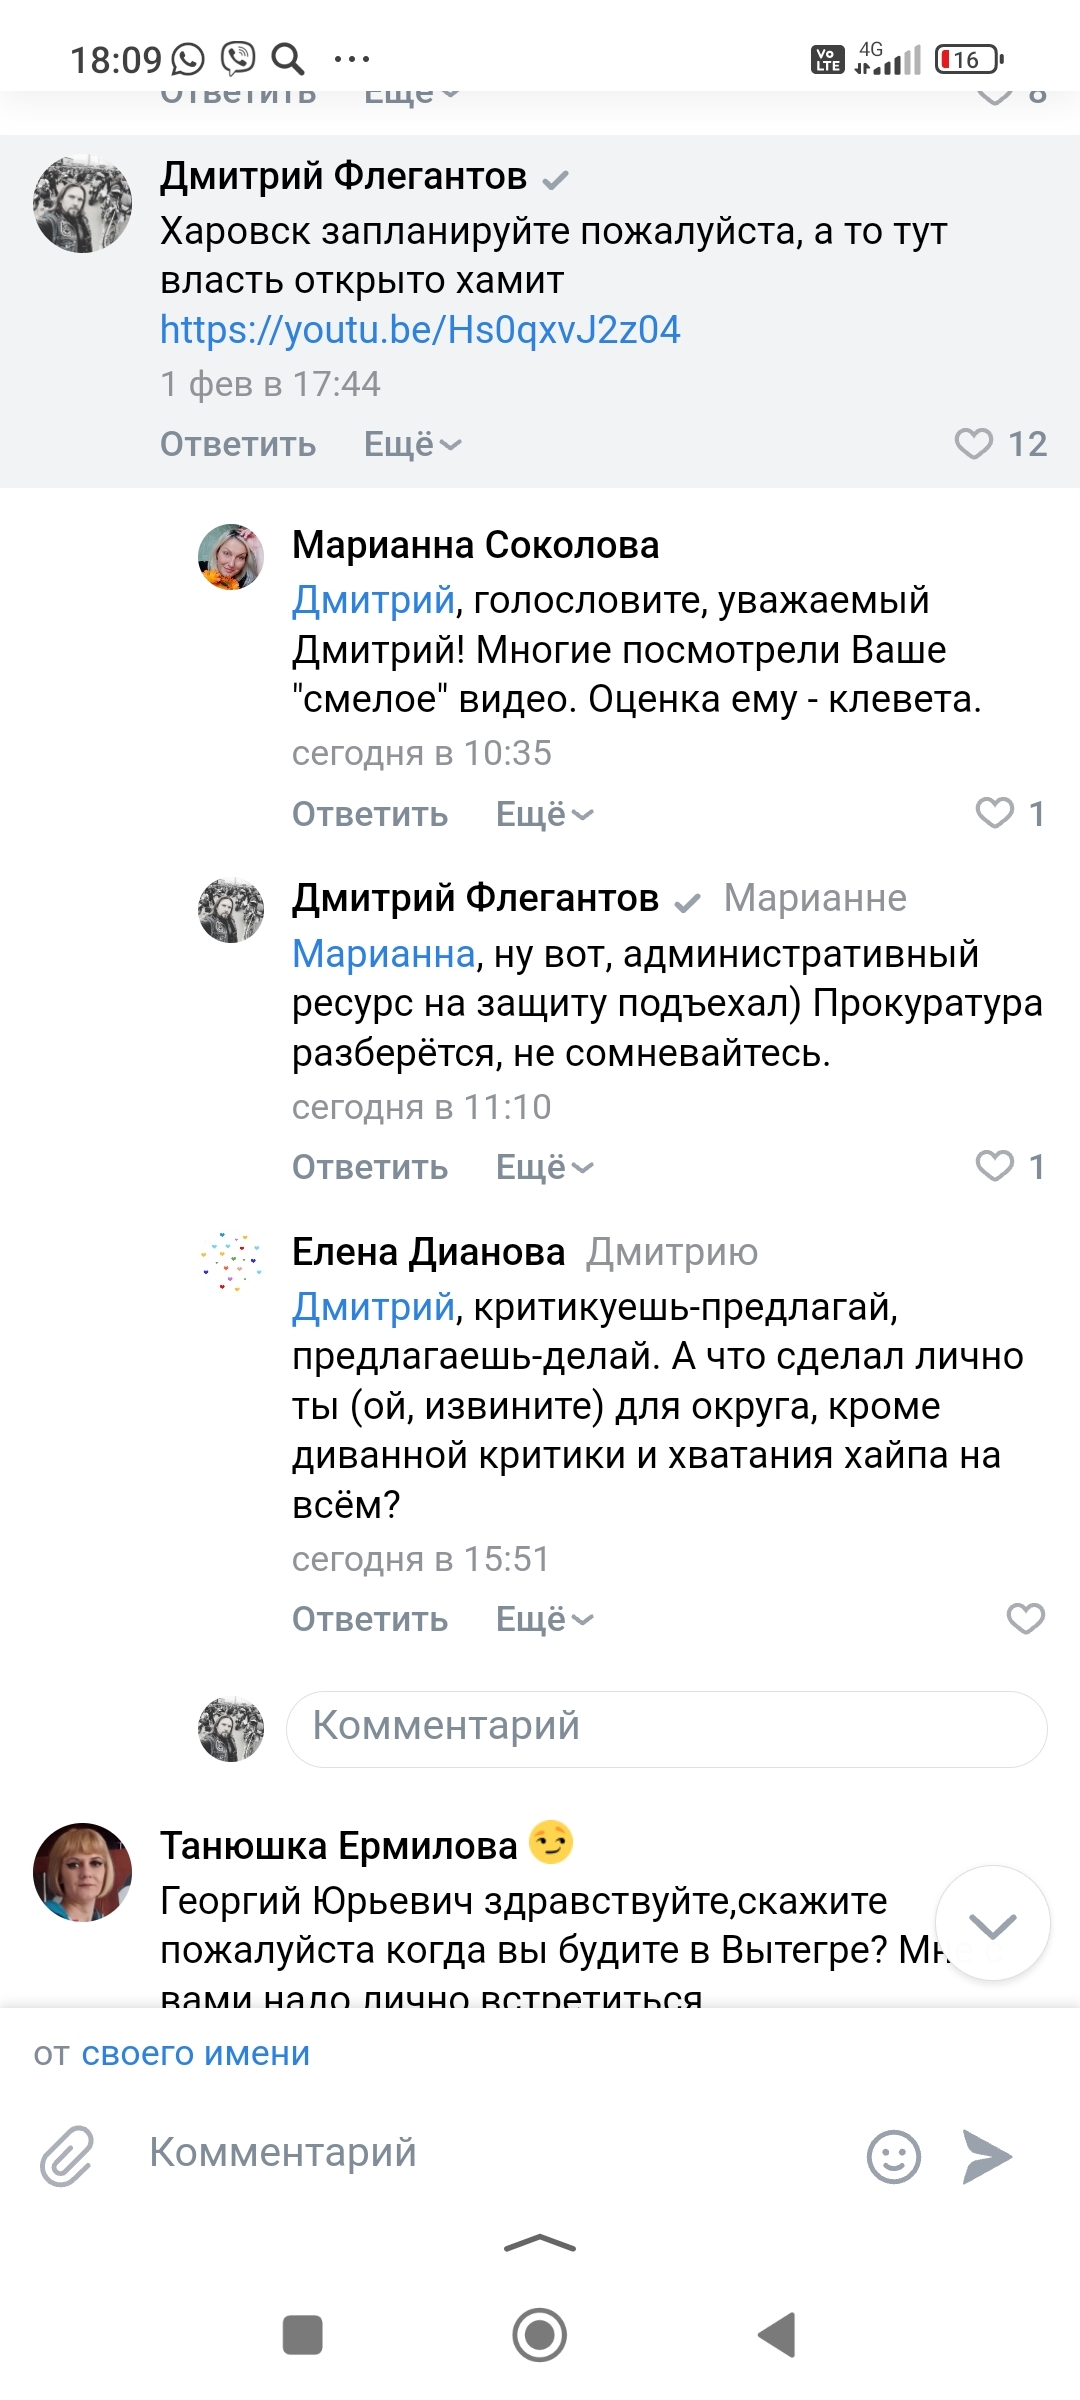1080x2400 pixels.
Task: Open Ещё dropdown under the 17:44 comment
Action: [x=412, y=444]
